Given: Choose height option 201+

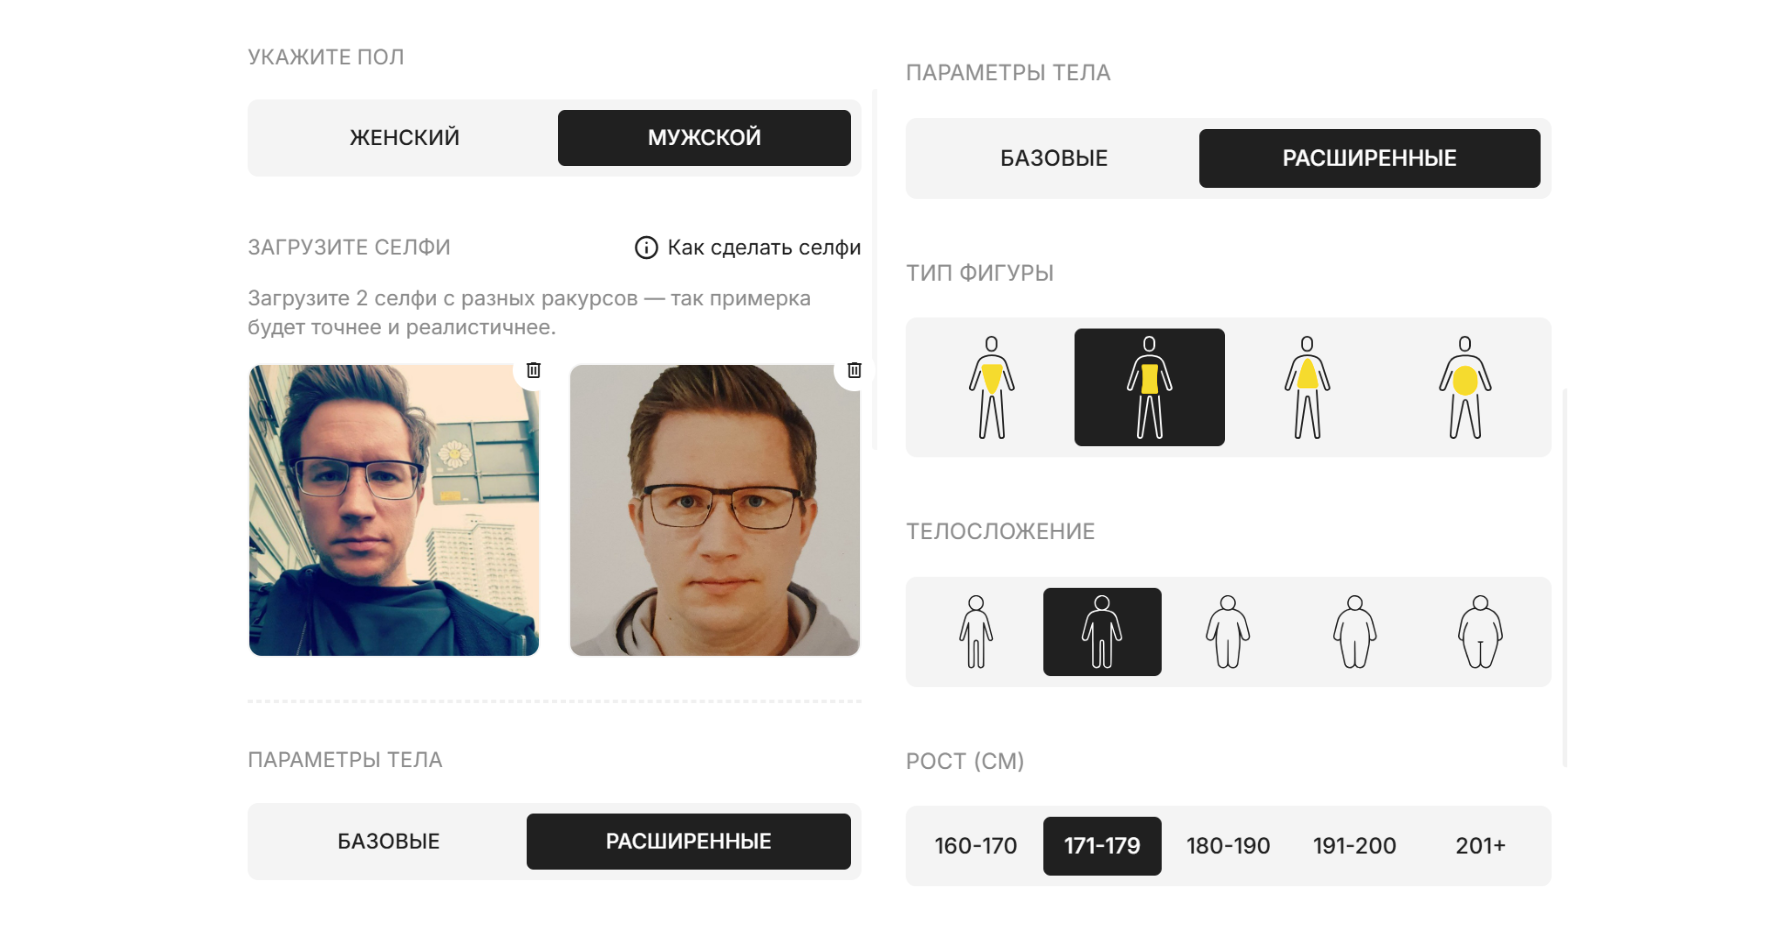Looking at the screenshot, I should coord(1481,846).
